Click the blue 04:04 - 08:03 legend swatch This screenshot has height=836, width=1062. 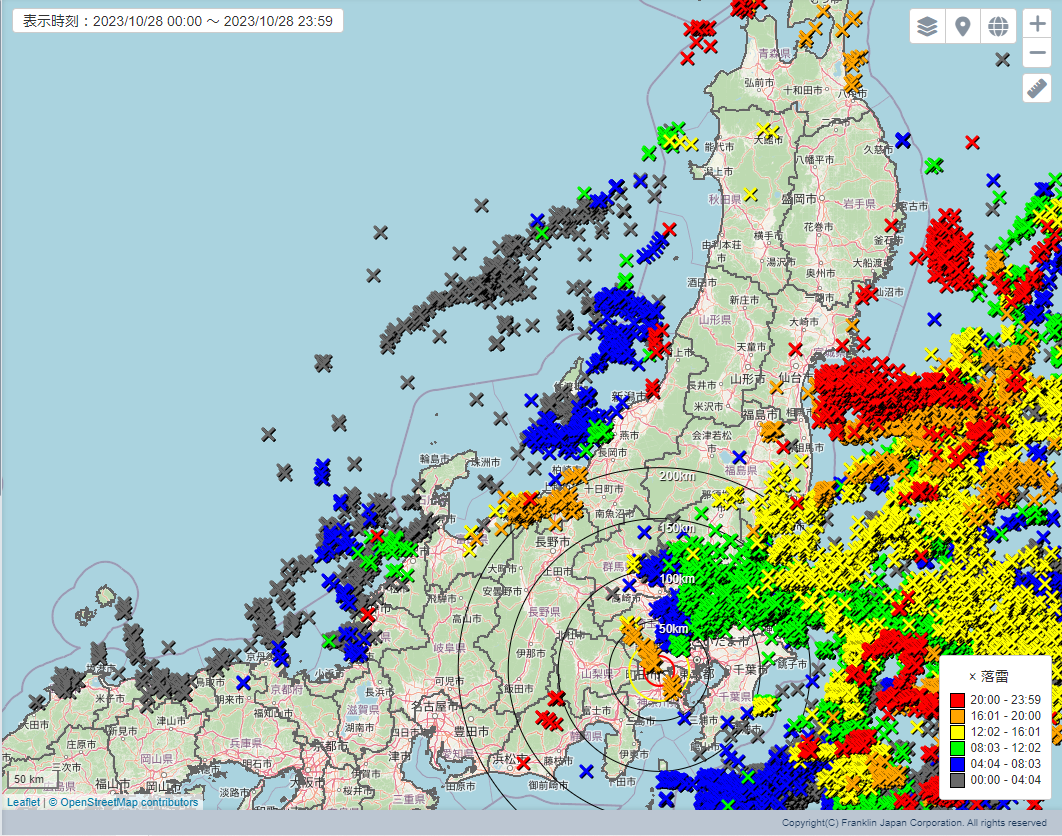point(958,764)
